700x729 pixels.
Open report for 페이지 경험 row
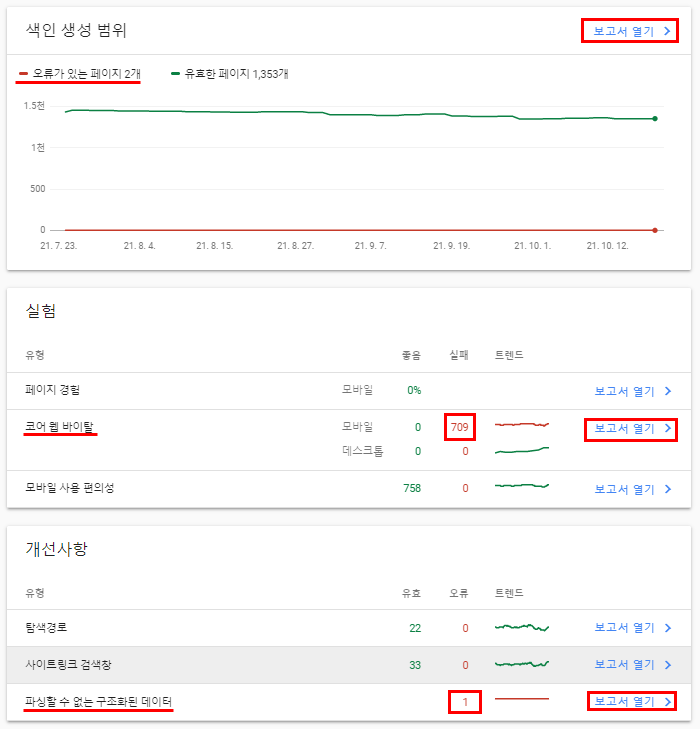coord(625,391)
